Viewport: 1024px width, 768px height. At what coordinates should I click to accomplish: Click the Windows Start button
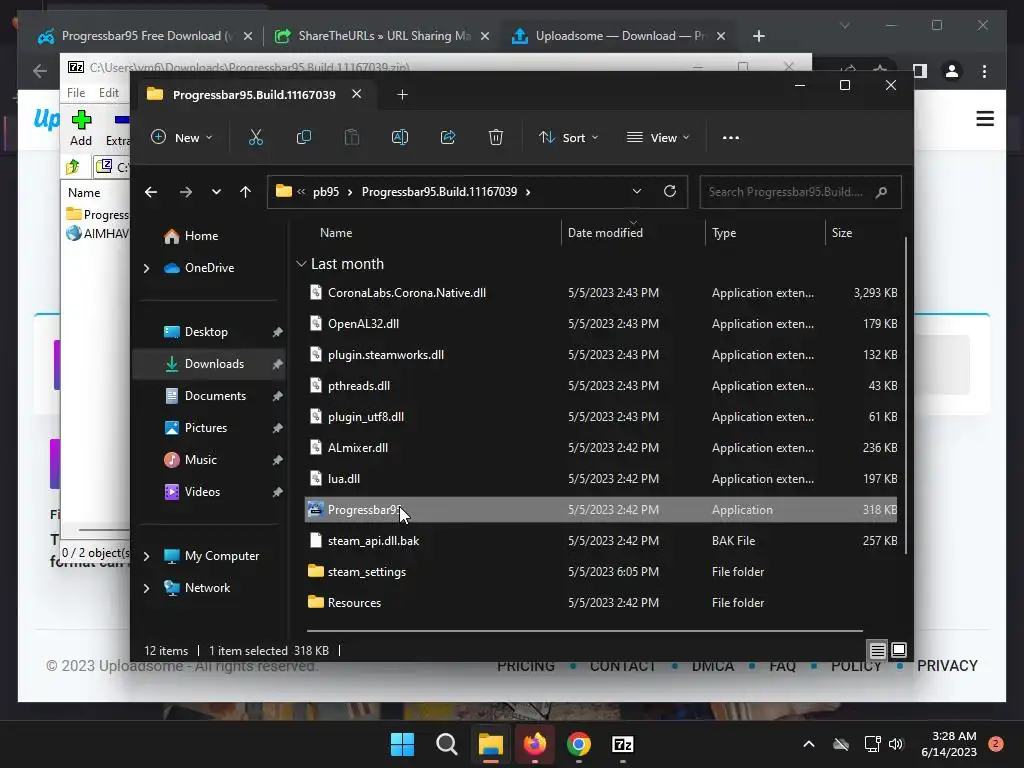[402, 744]
